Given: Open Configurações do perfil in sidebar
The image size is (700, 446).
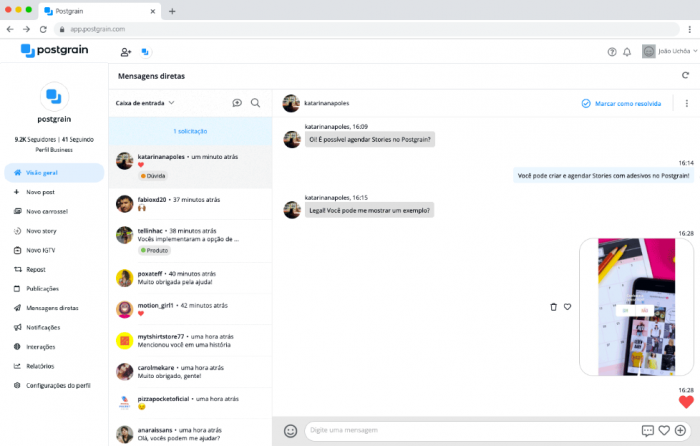Looking at the screenshot, I should pyautogui.click(x=52, y=385).
